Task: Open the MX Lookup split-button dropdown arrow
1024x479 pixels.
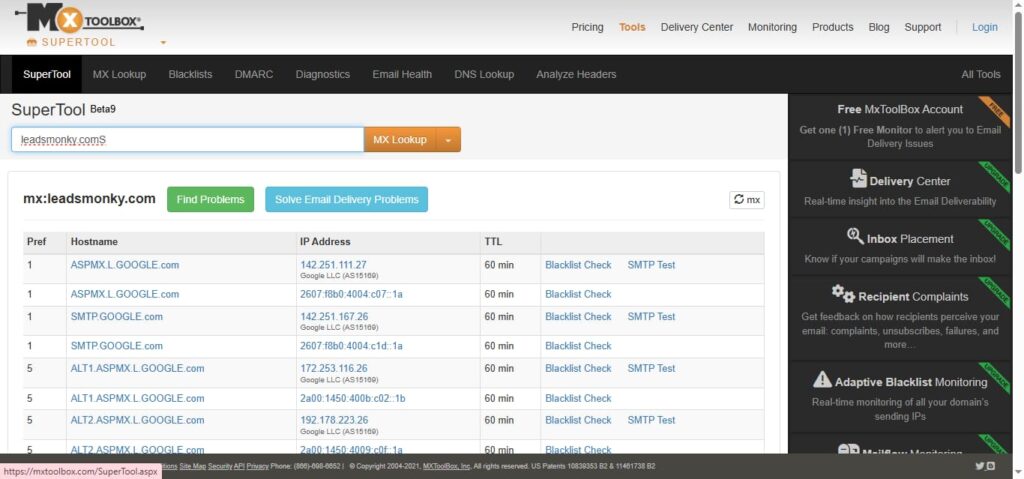Action: pos(449,140)
